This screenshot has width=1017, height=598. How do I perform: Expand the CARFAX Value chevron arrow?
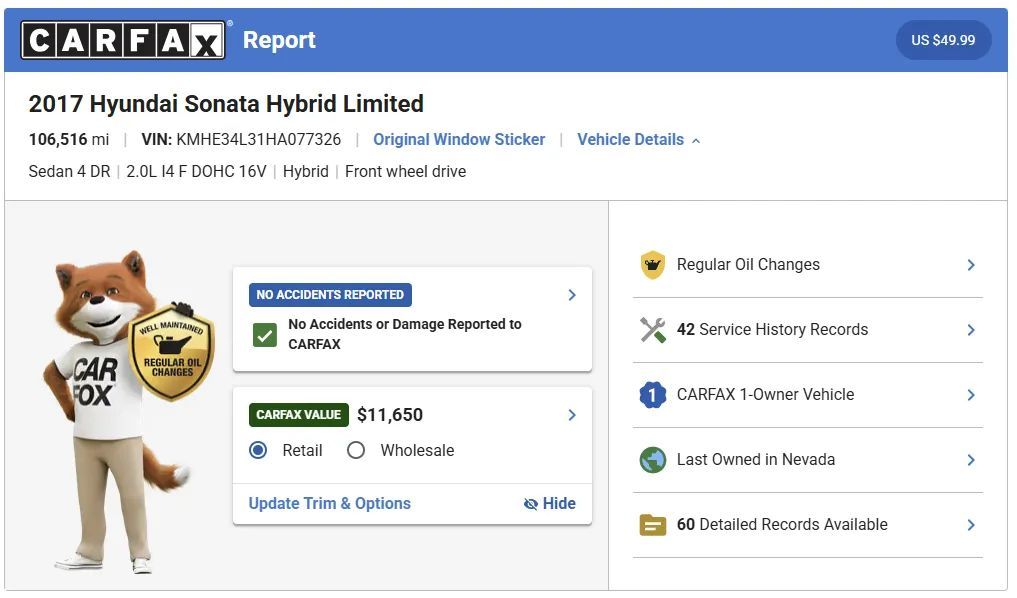[572, 415]
